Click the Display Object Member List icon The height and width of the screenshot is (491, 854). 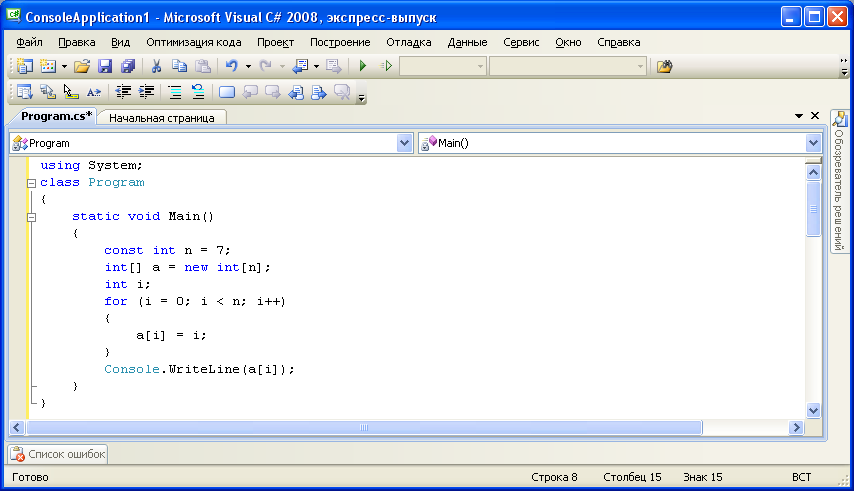pyautogui.click(x=25, y=92)
